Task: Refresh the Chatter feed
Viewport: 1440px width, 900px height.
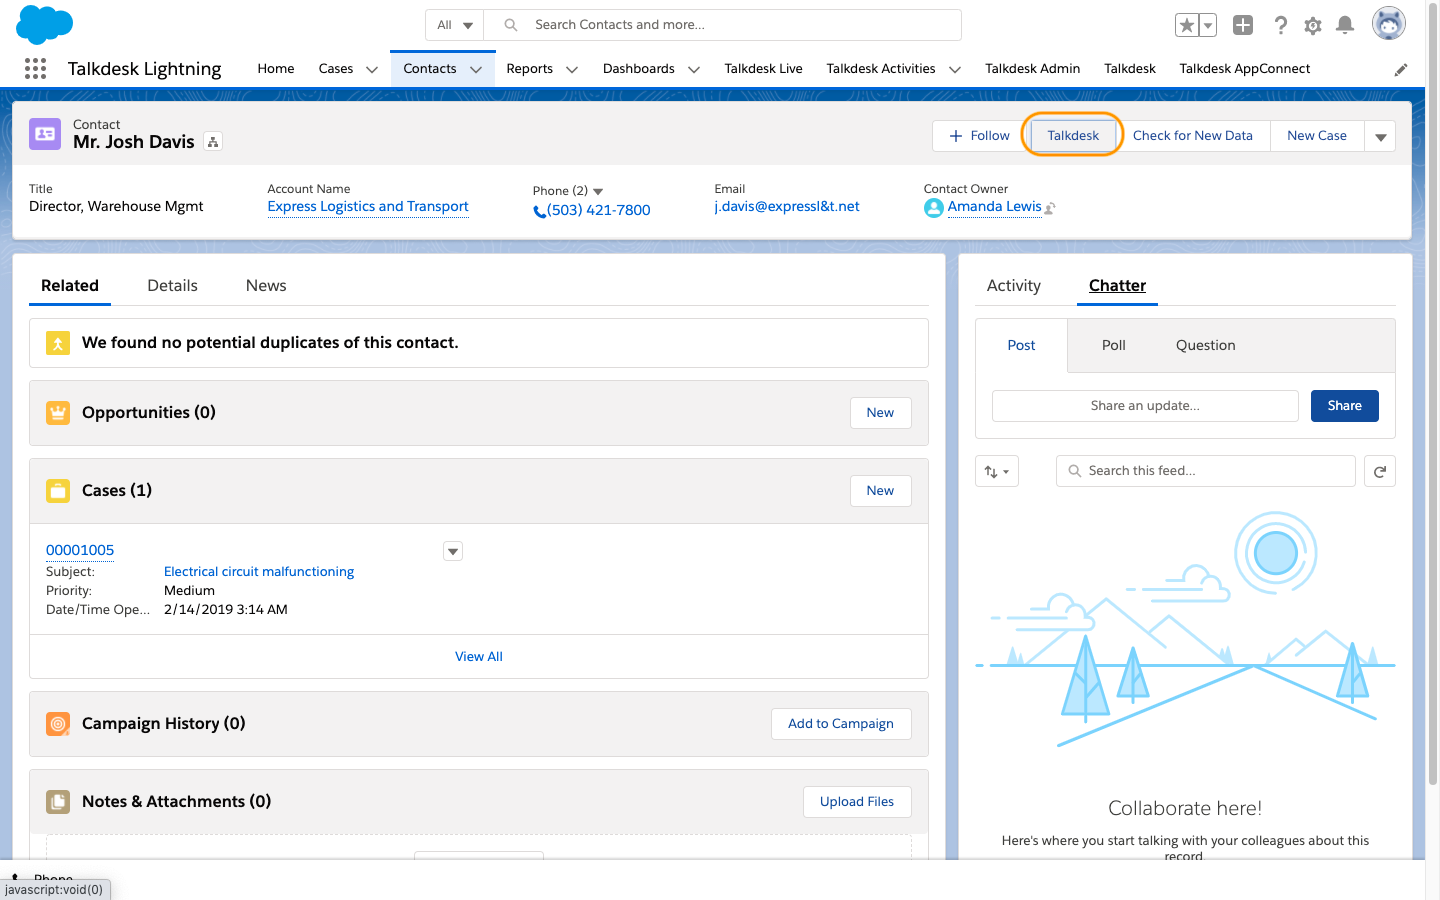Action: [1380, 471]
